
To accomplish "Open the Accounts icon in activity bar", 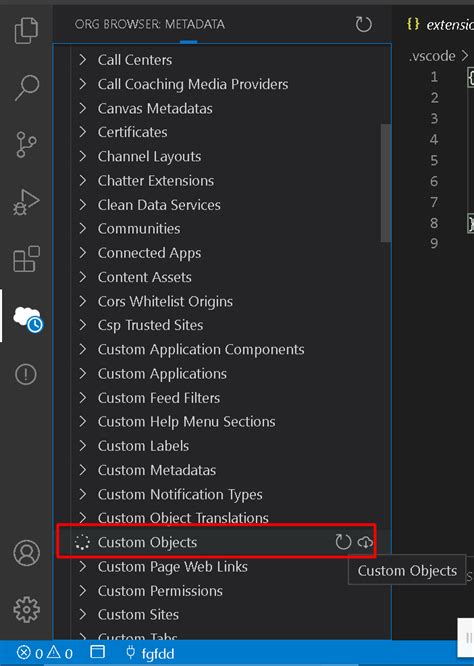I will pyautogui.click(x=26, y=553).
